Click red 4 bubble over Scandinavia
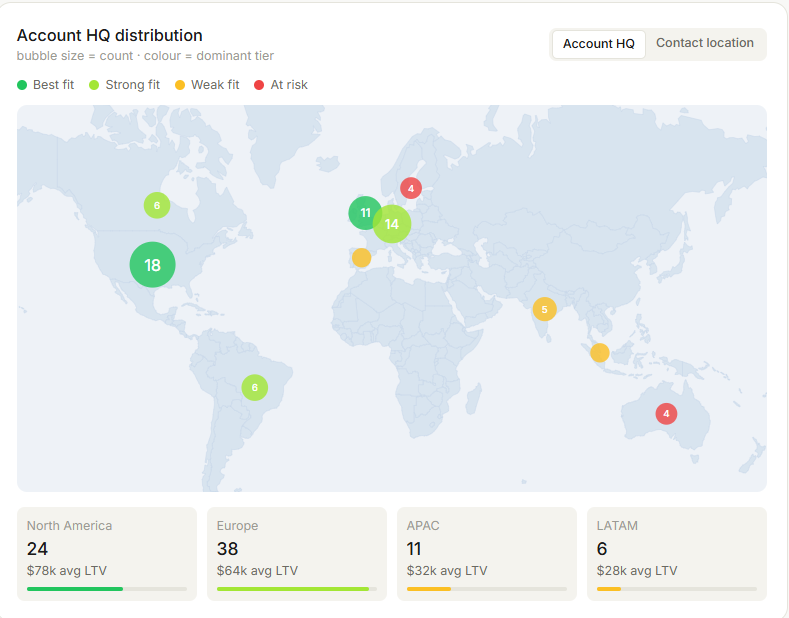 (411, 188)
